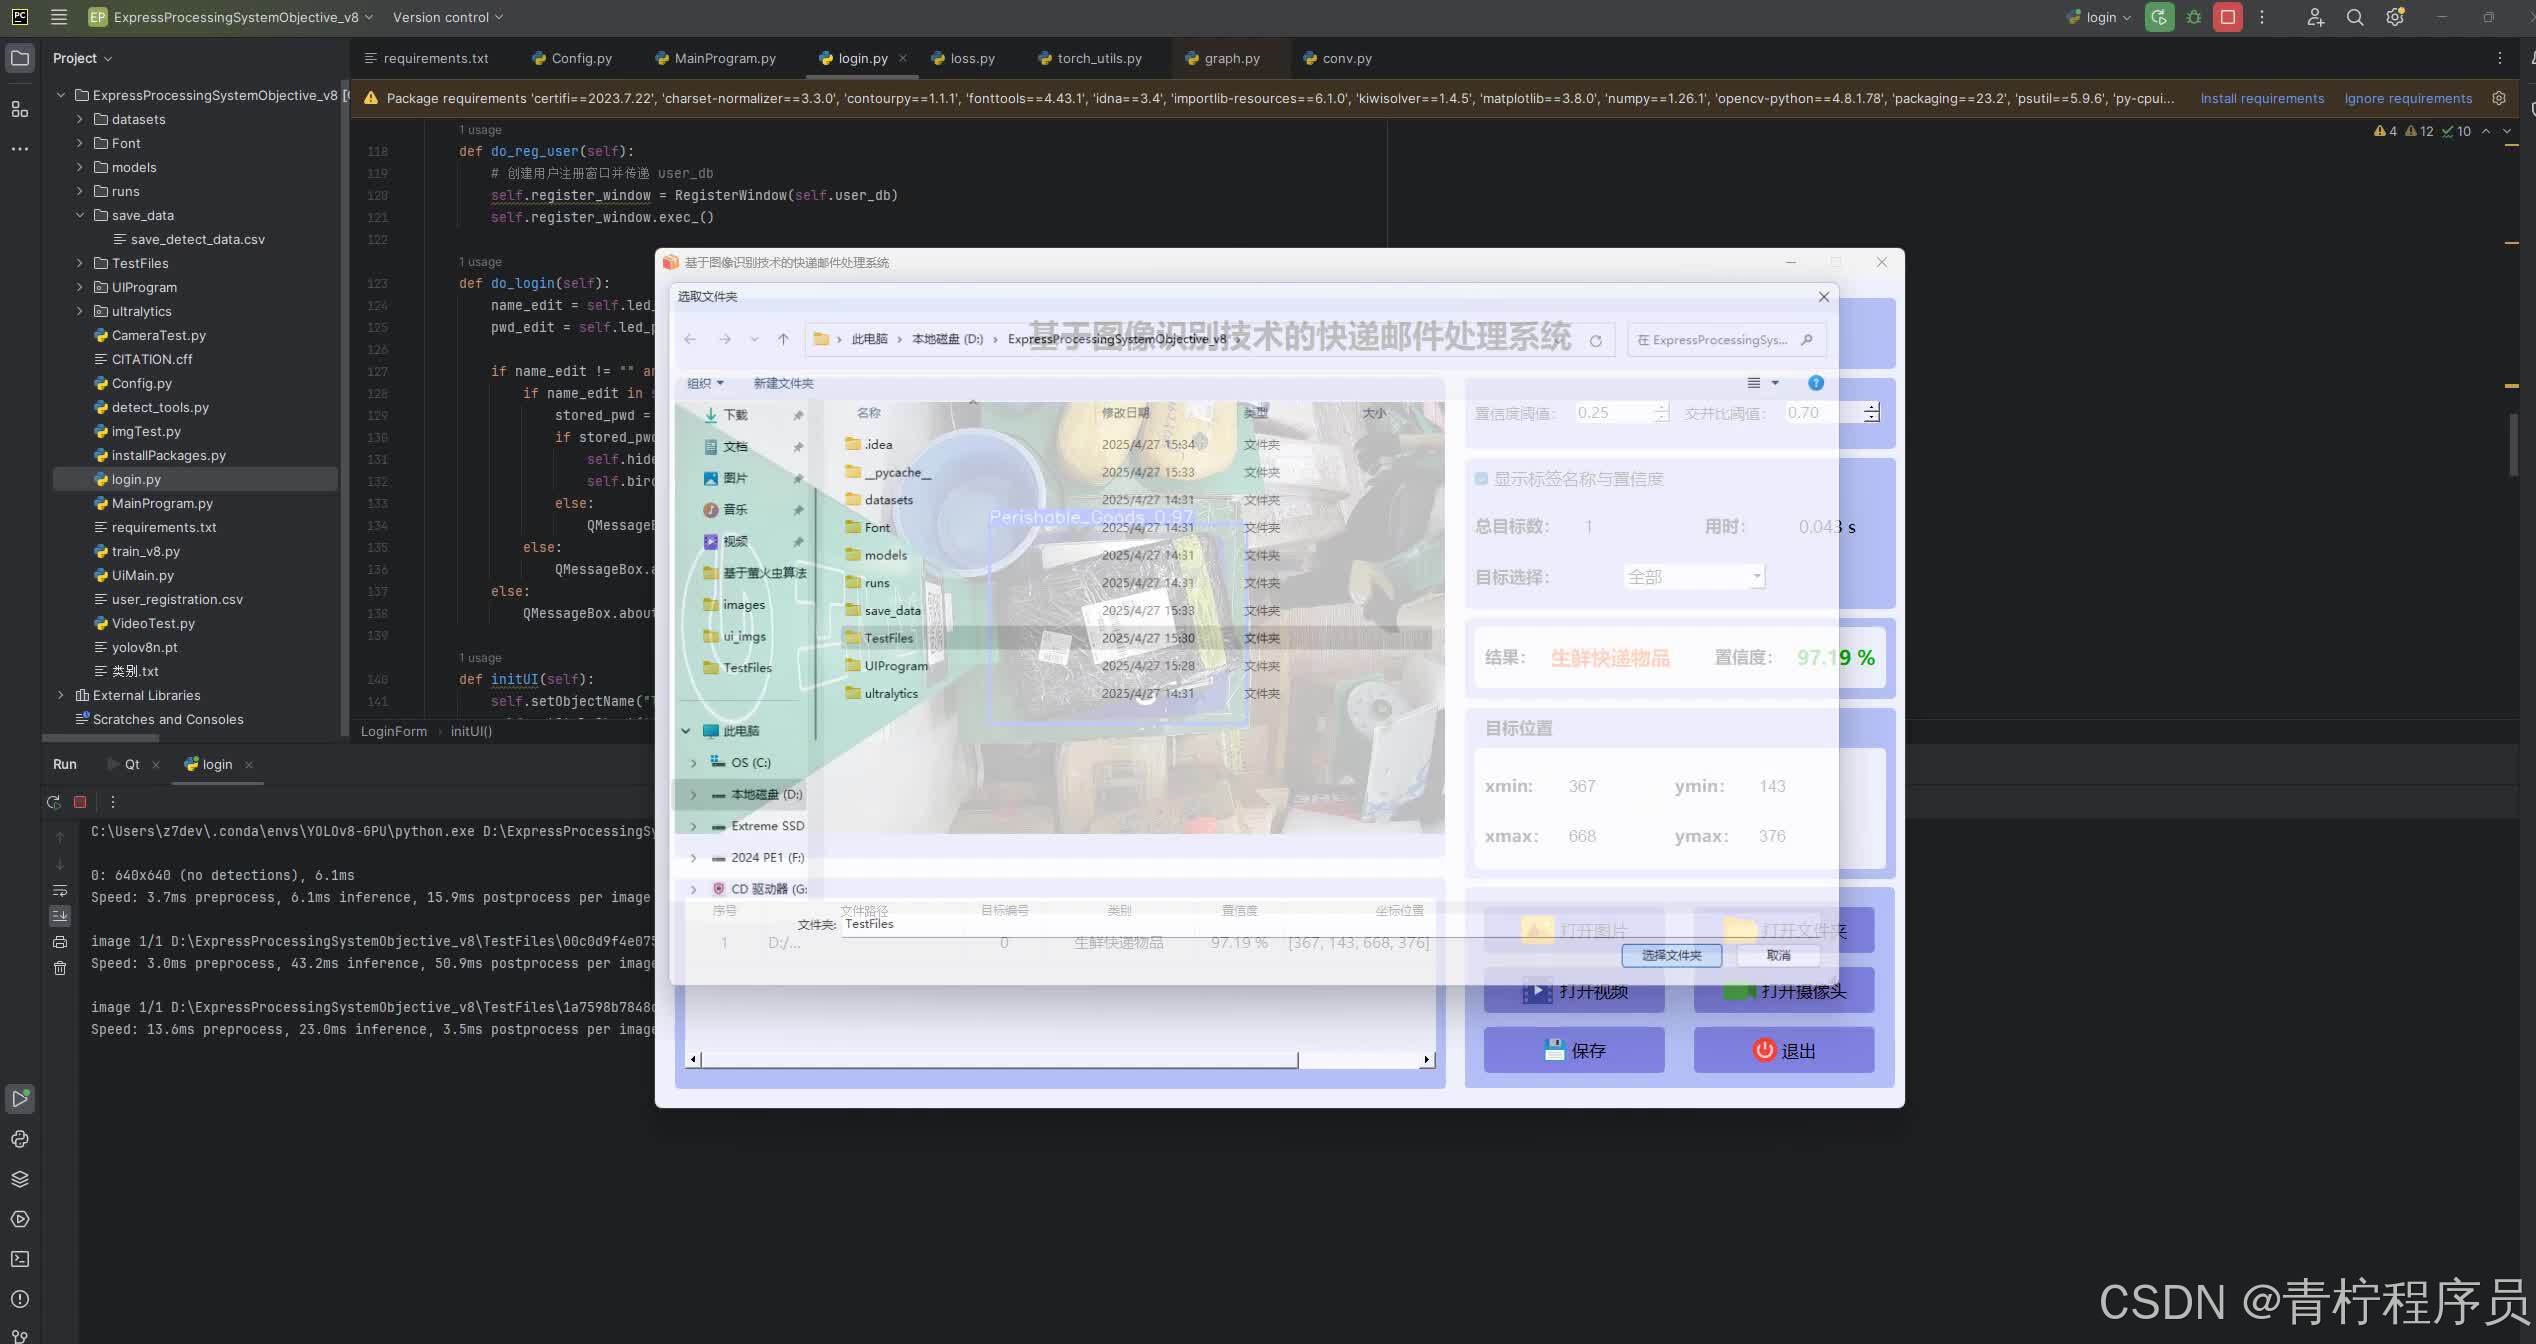Open the Structure tool window icon
The height and width of the screenshot is (1344, 2536).
click(20, 109)
